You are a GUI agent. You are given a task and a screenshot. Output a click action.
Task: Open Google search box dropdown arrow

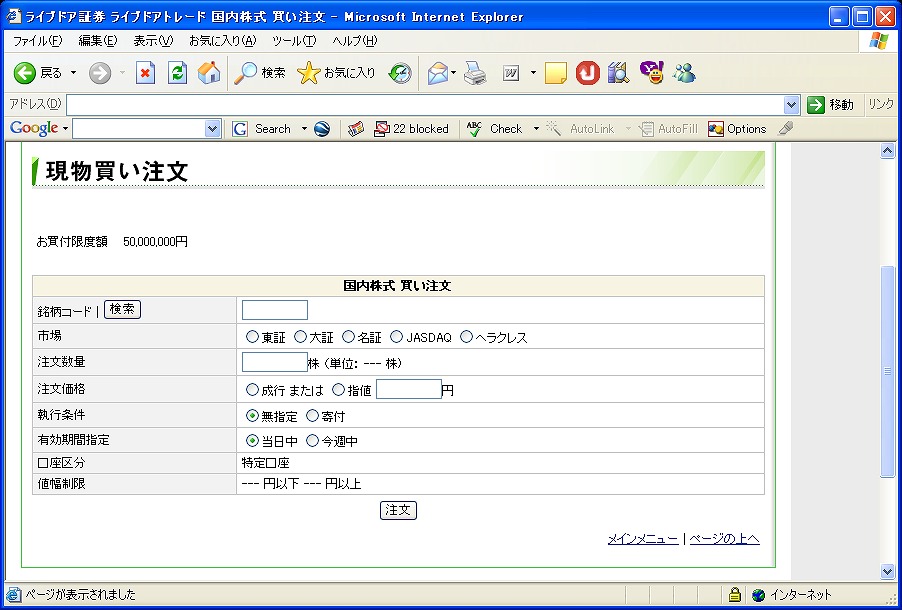tap(213, 129)
